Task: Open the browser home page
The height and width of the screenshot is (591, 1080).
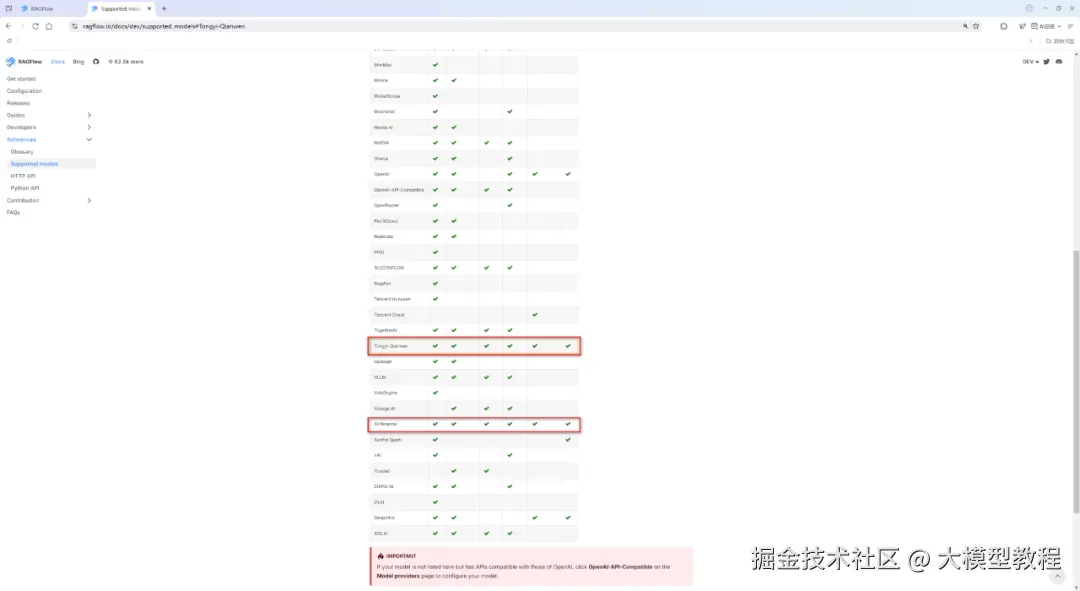Action: click(x=49, y=26)
